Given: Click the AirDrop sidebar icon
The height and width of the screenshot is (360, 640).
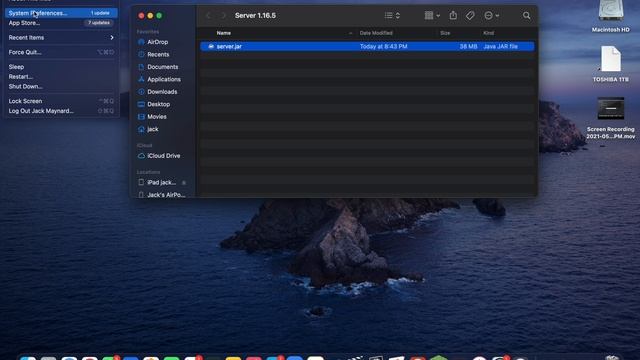Looking at the screenshot, I should pyautogui.click(x=141, y=42).
